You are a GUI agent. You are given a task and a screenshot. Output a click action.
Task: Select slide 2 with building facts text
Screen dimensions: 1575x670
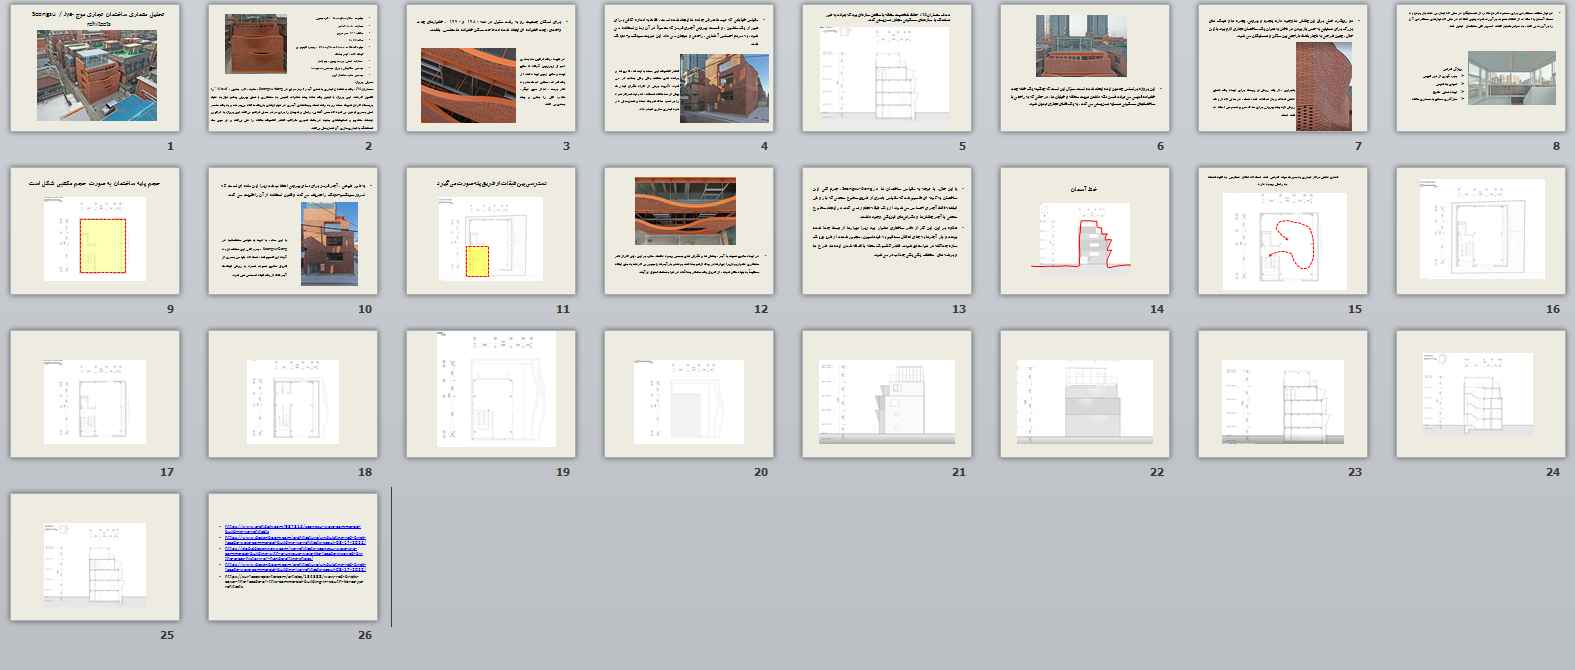293,68
